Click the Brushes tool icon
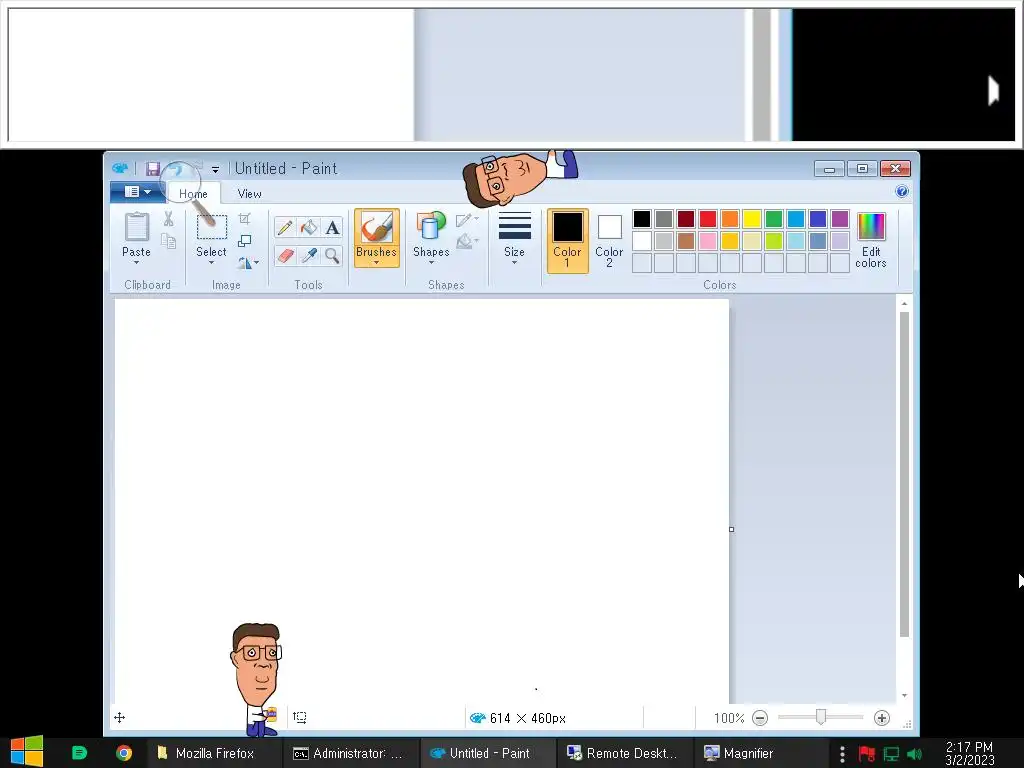1024x768 pixels. [x=377, y=227]
